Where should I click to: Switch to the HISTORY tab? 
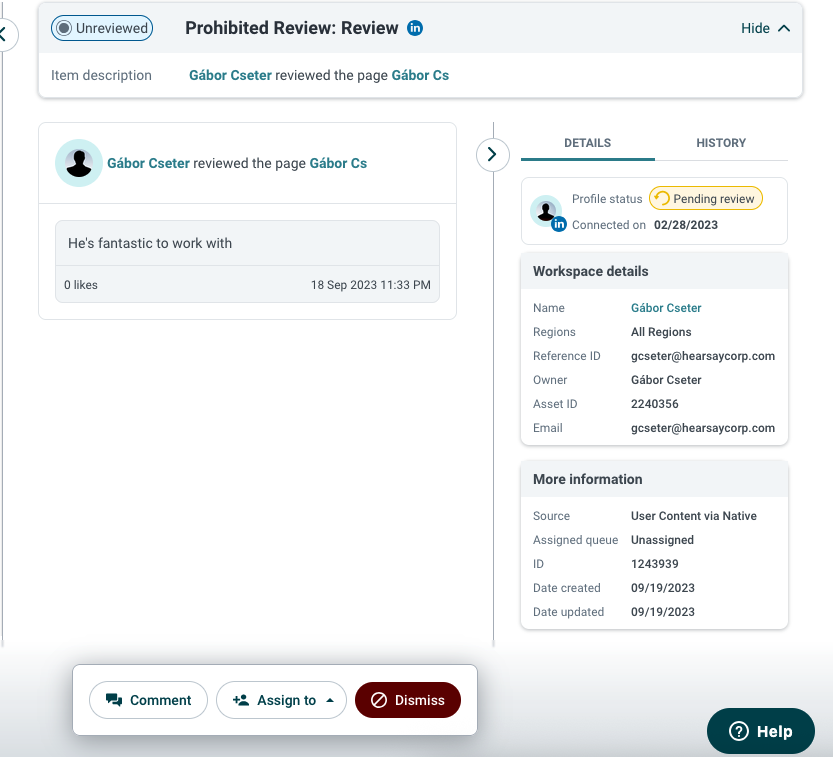[x=721, y=143]
